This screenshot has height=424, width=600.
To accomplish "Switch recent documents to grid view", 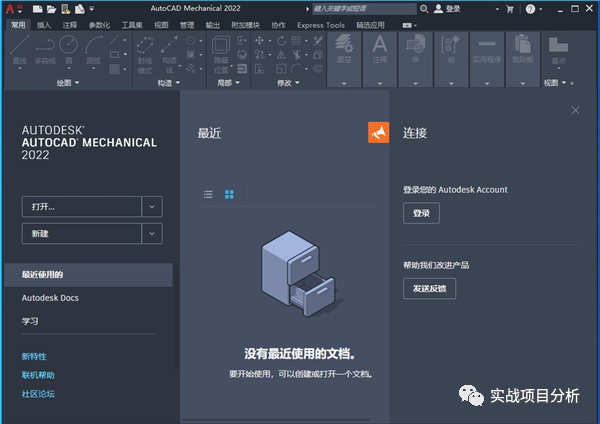I will [x=229, y=194].
